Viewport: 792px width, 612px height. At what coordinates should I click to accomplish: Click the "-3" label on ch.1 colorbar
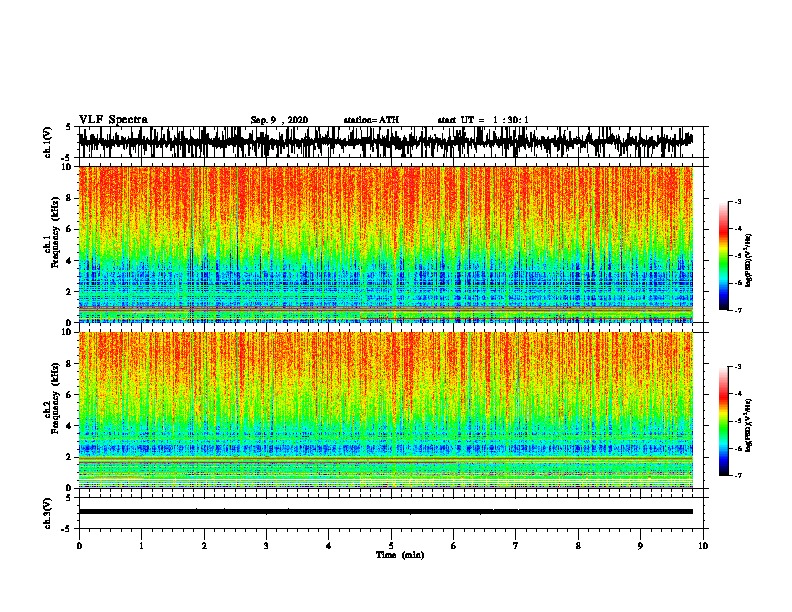[x=737, y=202]
